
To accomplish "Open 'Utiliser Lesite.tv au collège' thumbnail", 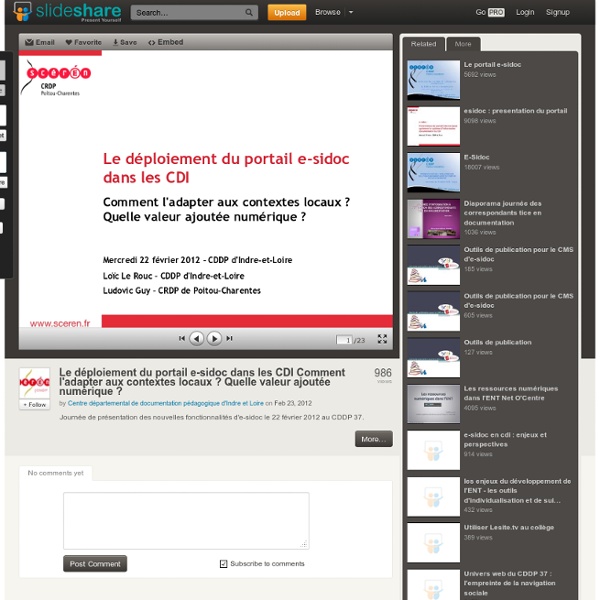I will 434,543.
